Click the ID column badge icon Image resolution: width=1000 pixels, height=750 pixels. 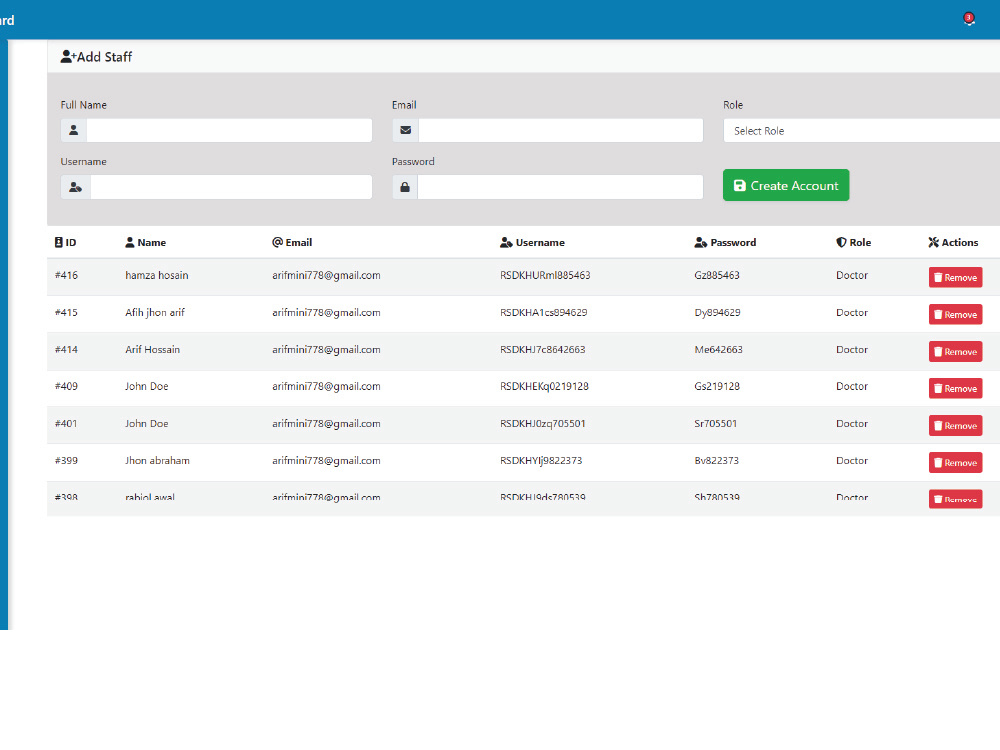[59, 242]
